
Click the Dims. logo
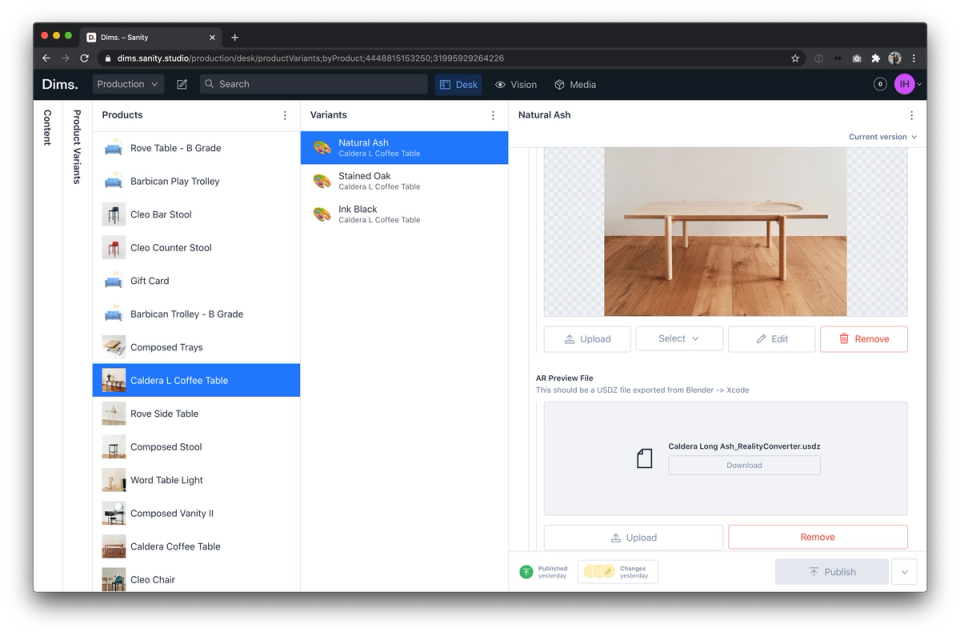pyautogui.click(x=60, y=84)
